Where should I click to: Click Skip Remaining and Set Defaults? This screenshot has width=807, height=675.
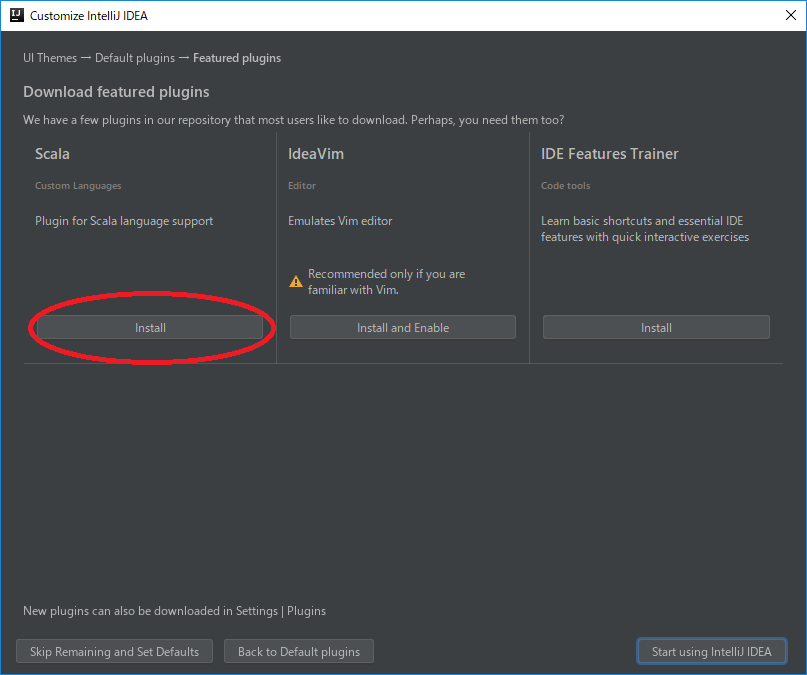pyautogui.click(x=114, y=651)
